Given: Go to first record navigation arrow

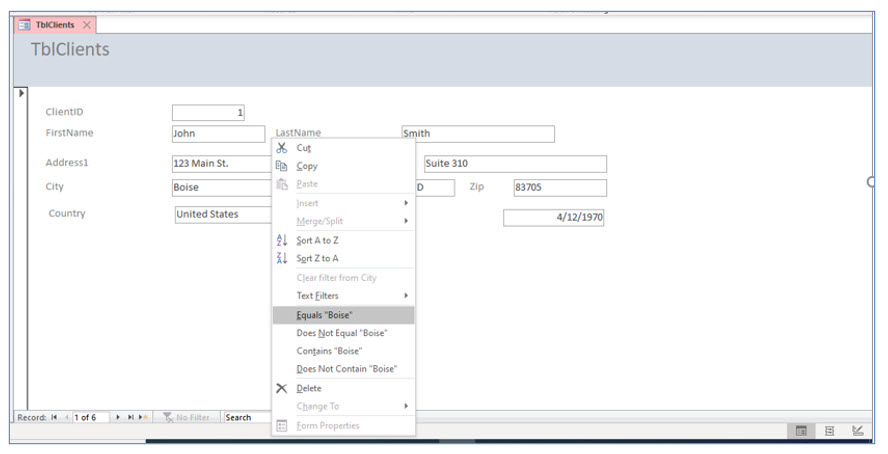Looking at the screenshot, I should (x=54, y=417).
